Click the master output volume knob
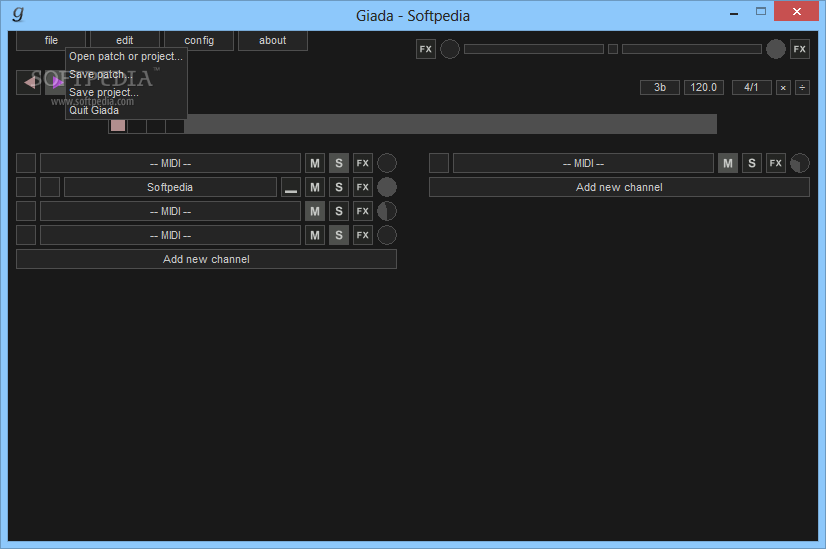Viewport: 826px width, 549px height. pyautogui.click(x=776, y=49)
